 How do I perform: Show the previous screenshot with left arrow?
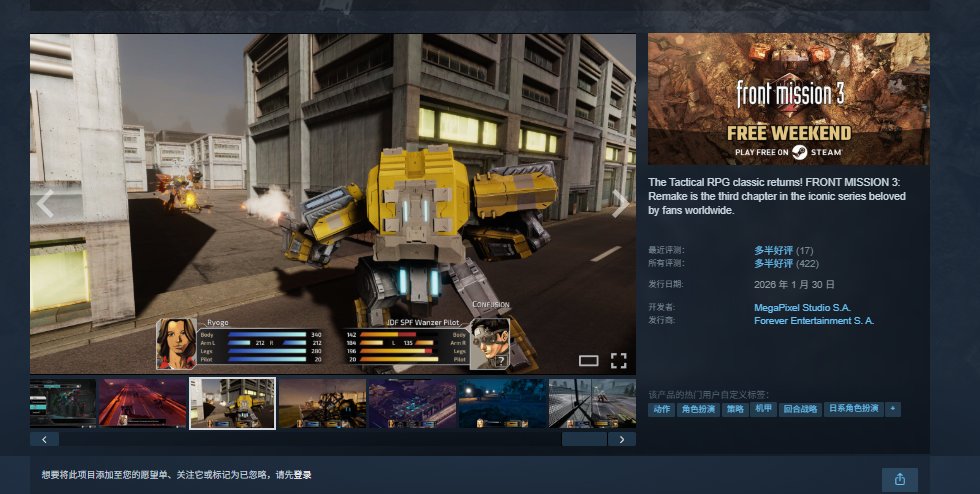coord(45,204)
